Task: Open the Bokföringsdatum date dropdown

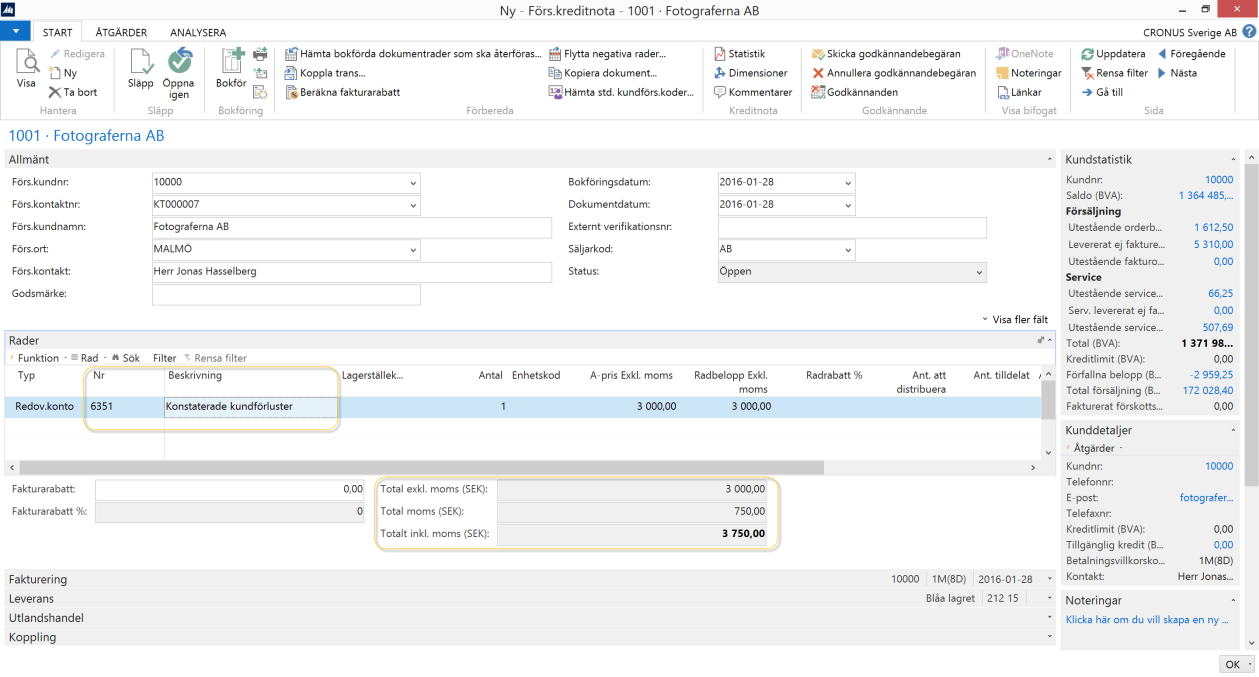Action: coord(848,183)
